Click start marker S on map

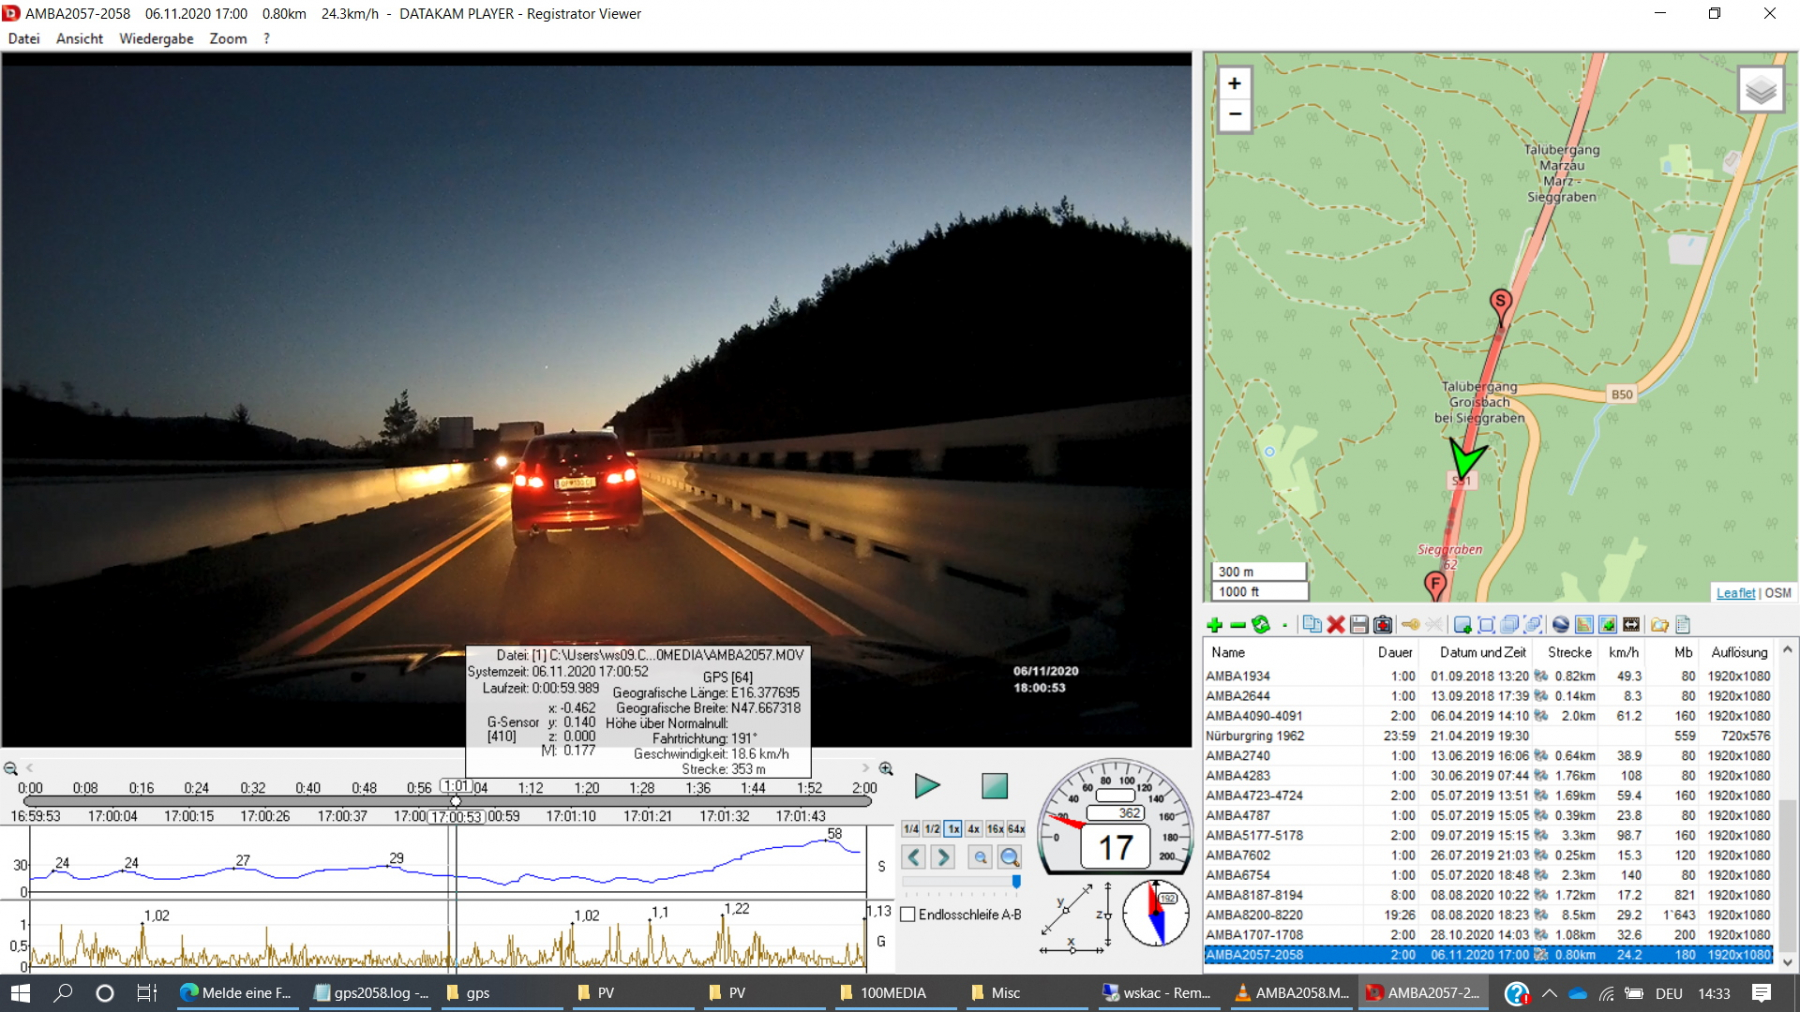coord(1500,306)
